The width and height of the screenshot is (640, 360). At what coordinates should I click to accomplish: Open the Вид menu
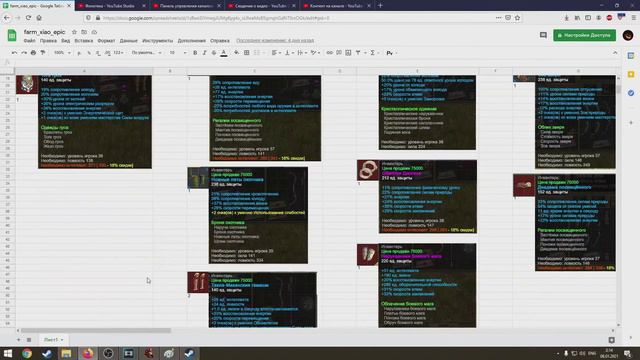click(x=65, y=41)
